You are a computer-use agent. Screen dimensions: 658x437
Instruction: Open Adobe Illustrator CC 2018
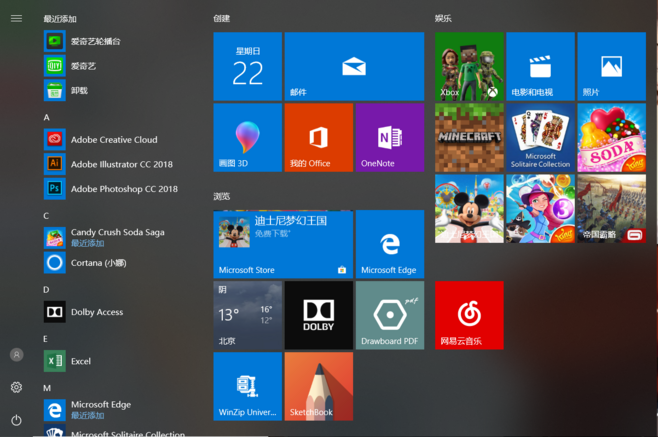click(x=113, y=164)
